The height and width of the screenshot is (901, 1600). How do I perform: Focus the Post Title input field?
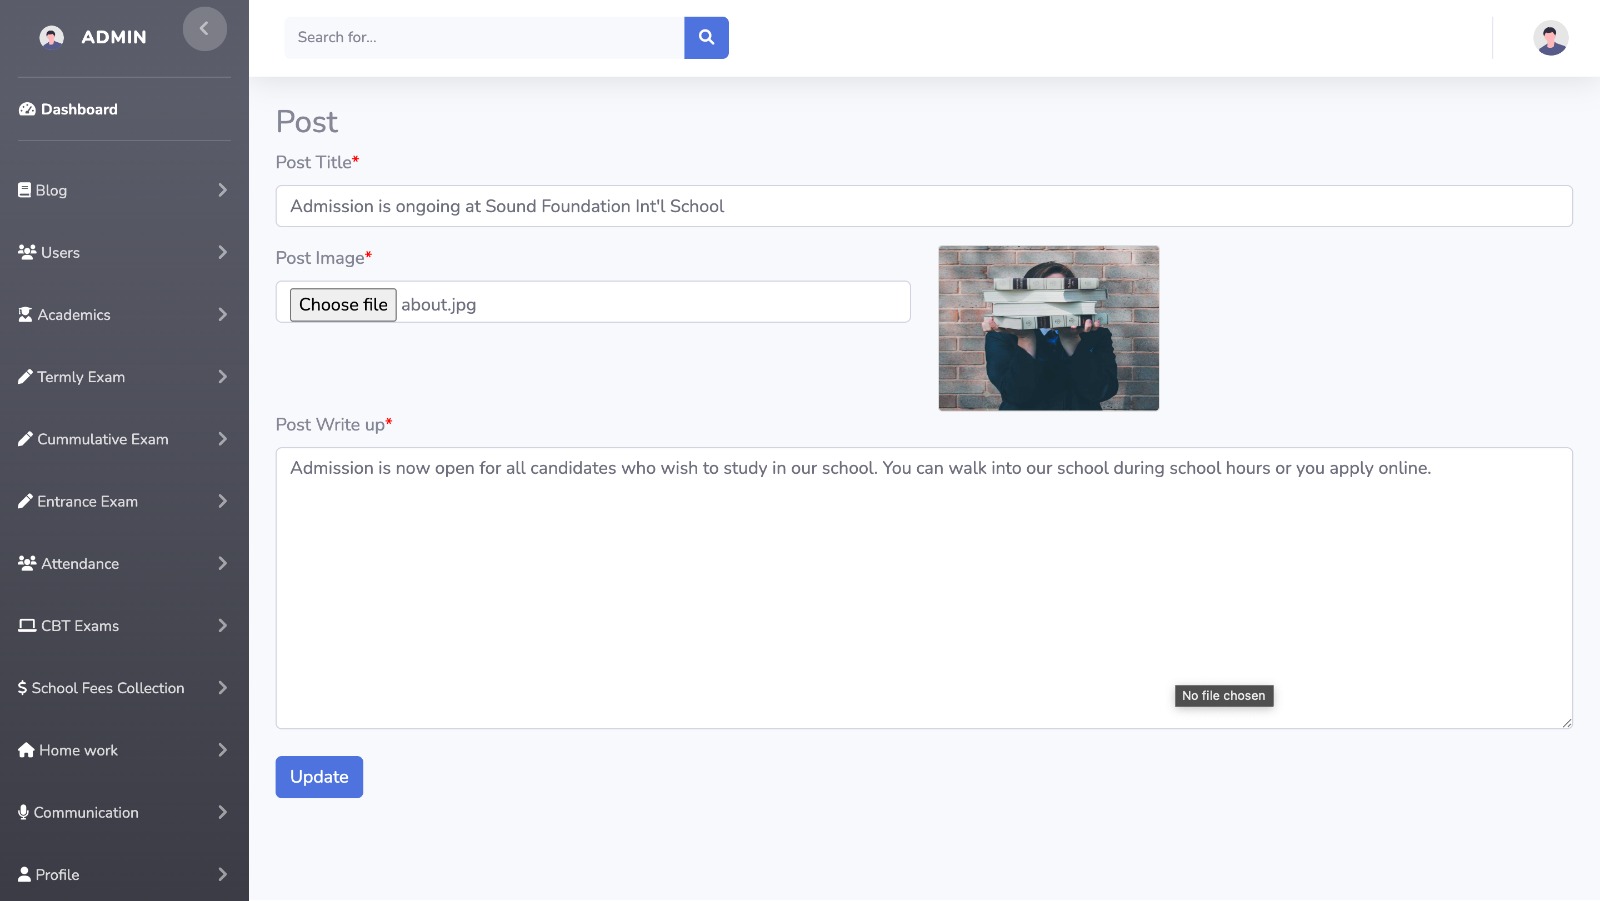(924, 206)
